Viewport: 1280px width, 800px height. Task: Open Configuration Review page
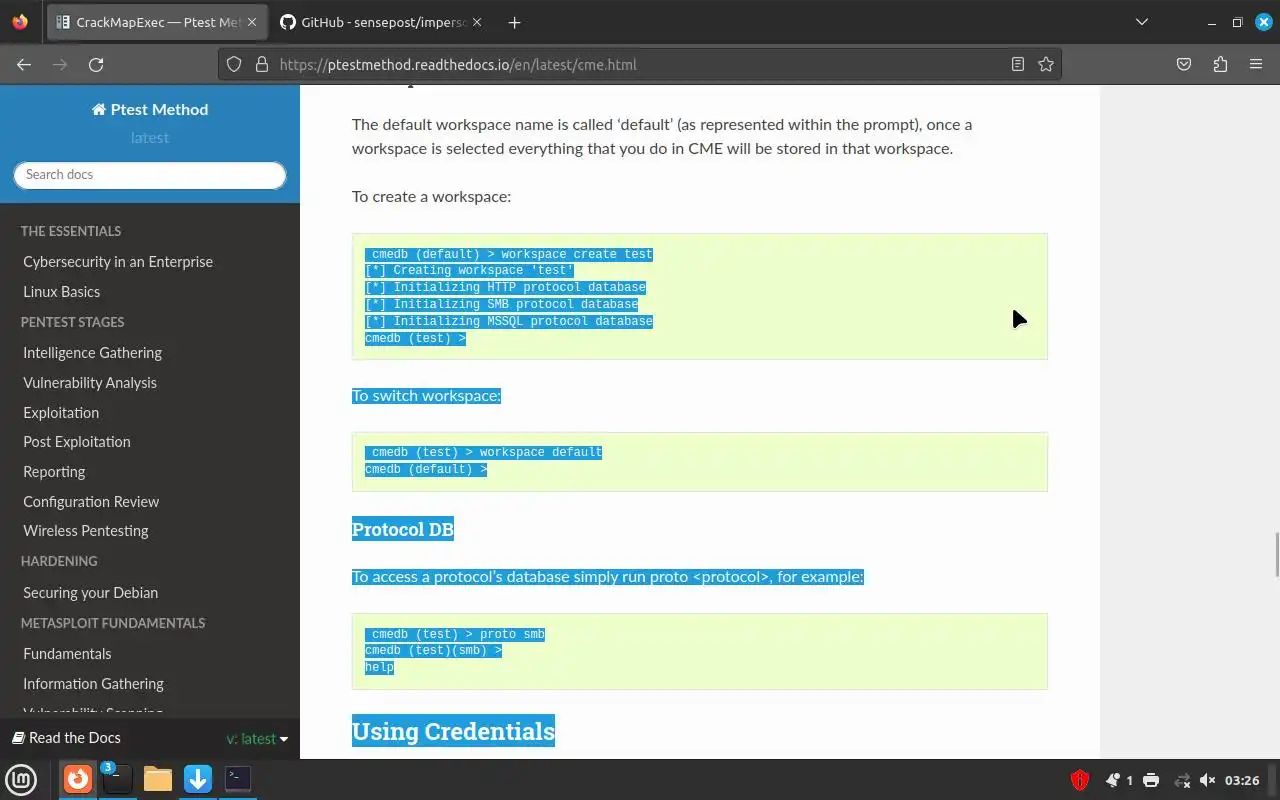(x=91, y=502)
